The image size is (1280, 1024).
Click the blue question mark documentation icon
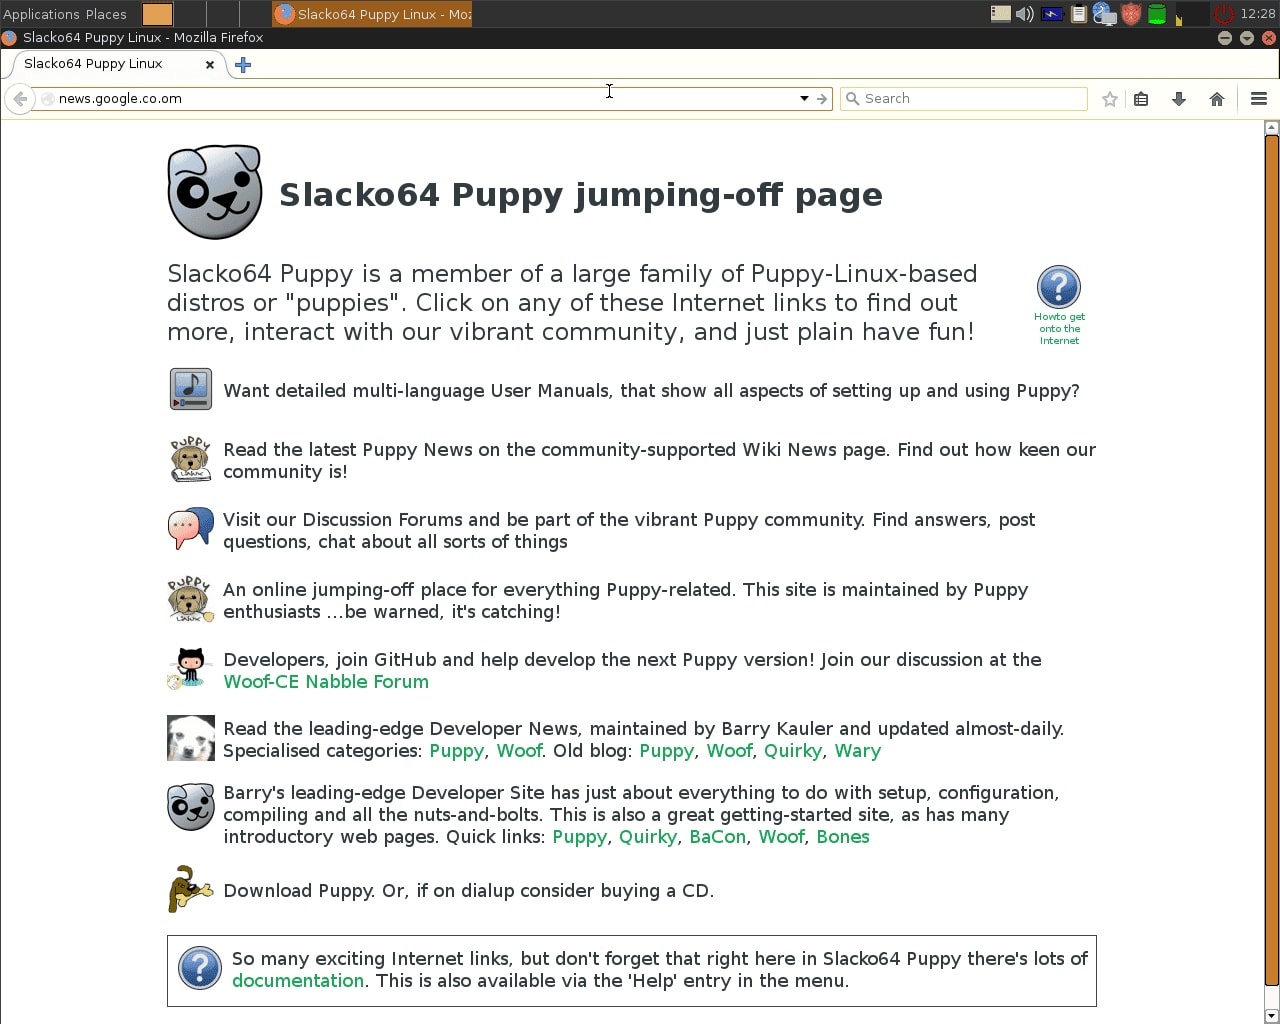(x=200, y=968)
